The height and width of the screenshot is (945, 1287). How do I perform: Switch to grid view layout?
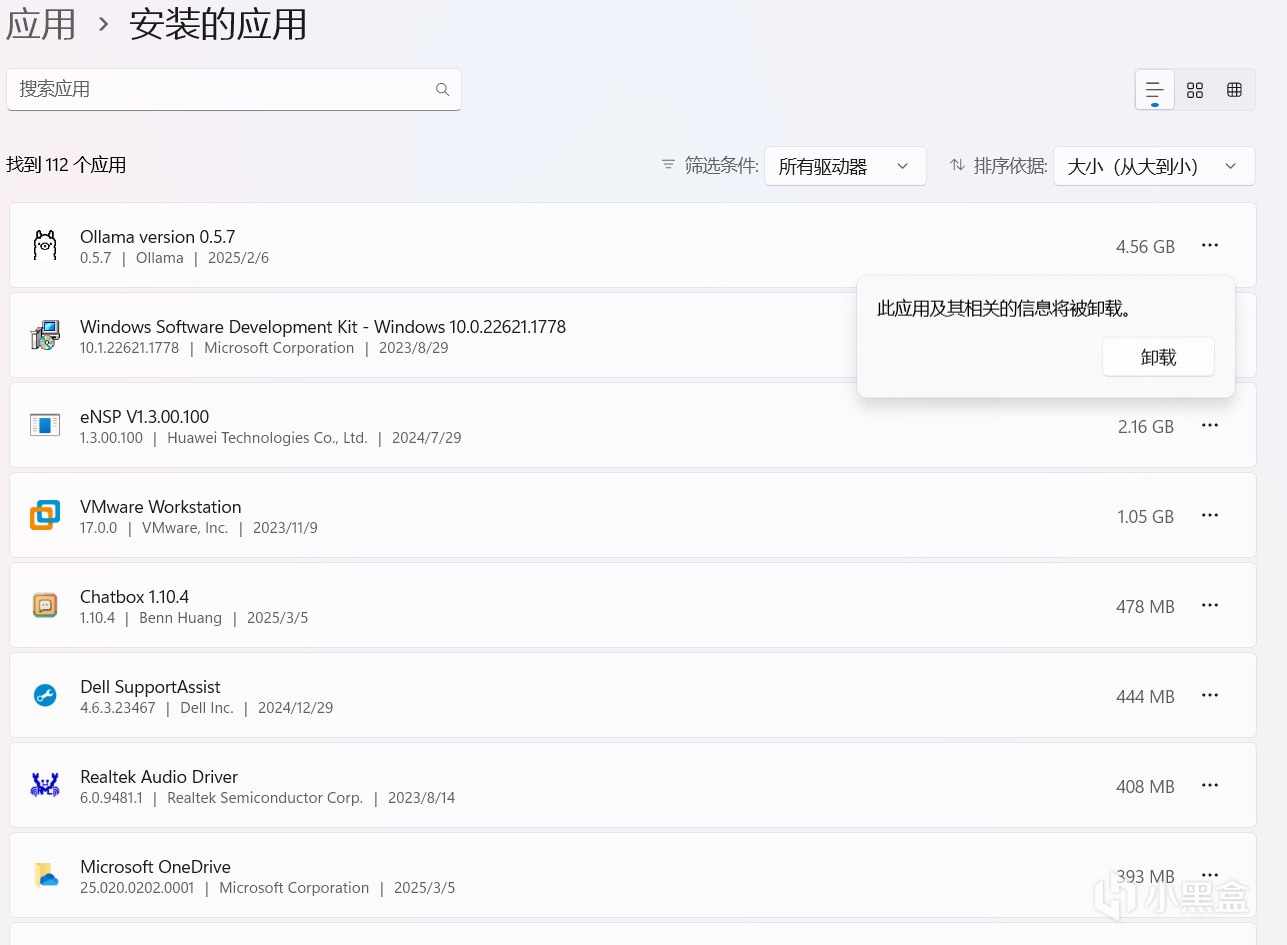point(1195,90)
